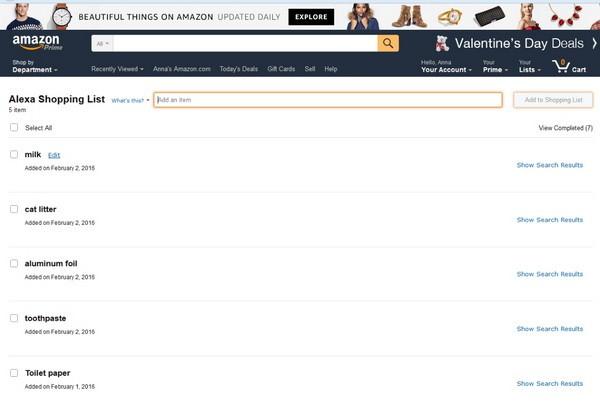This screenshot has height=408, width=600.
Task: Show Search Results for toothpaste
Action: tap(550, 329)
